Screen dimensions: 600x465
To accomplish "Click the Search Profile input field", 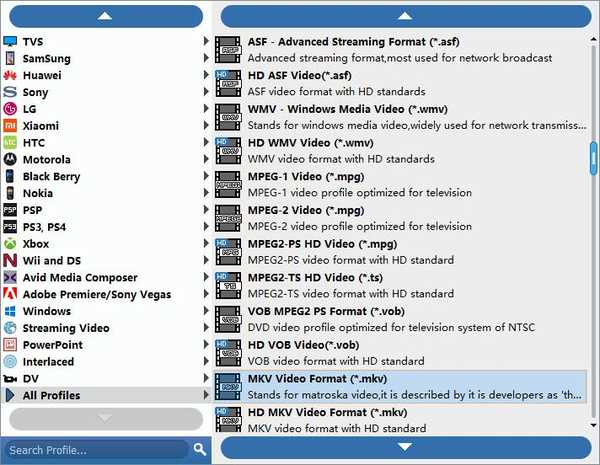I will [x=98, y=450].
